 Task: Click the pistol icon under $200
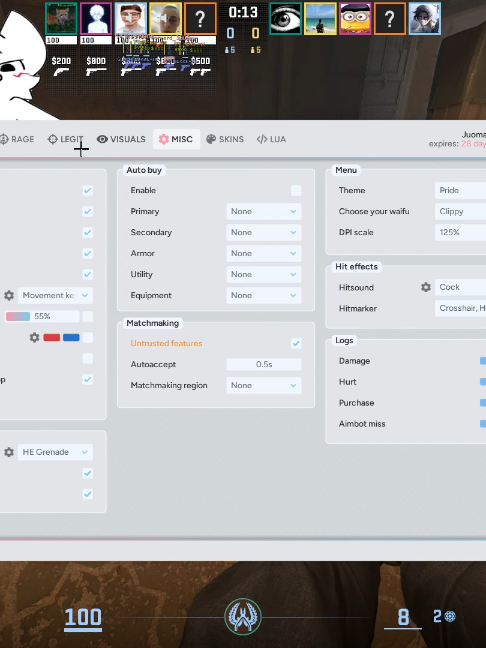tap(61, 72)
